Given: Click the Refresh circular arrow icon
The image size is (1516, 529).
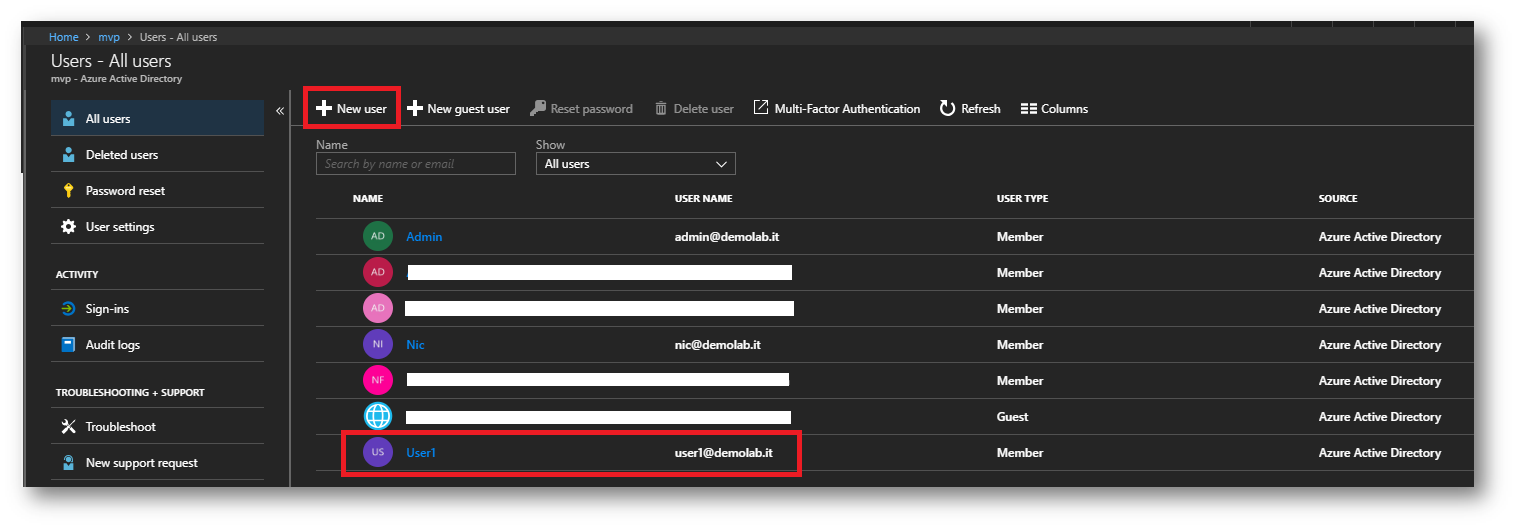Looking at the screenshot, I should tap(947, 108).
